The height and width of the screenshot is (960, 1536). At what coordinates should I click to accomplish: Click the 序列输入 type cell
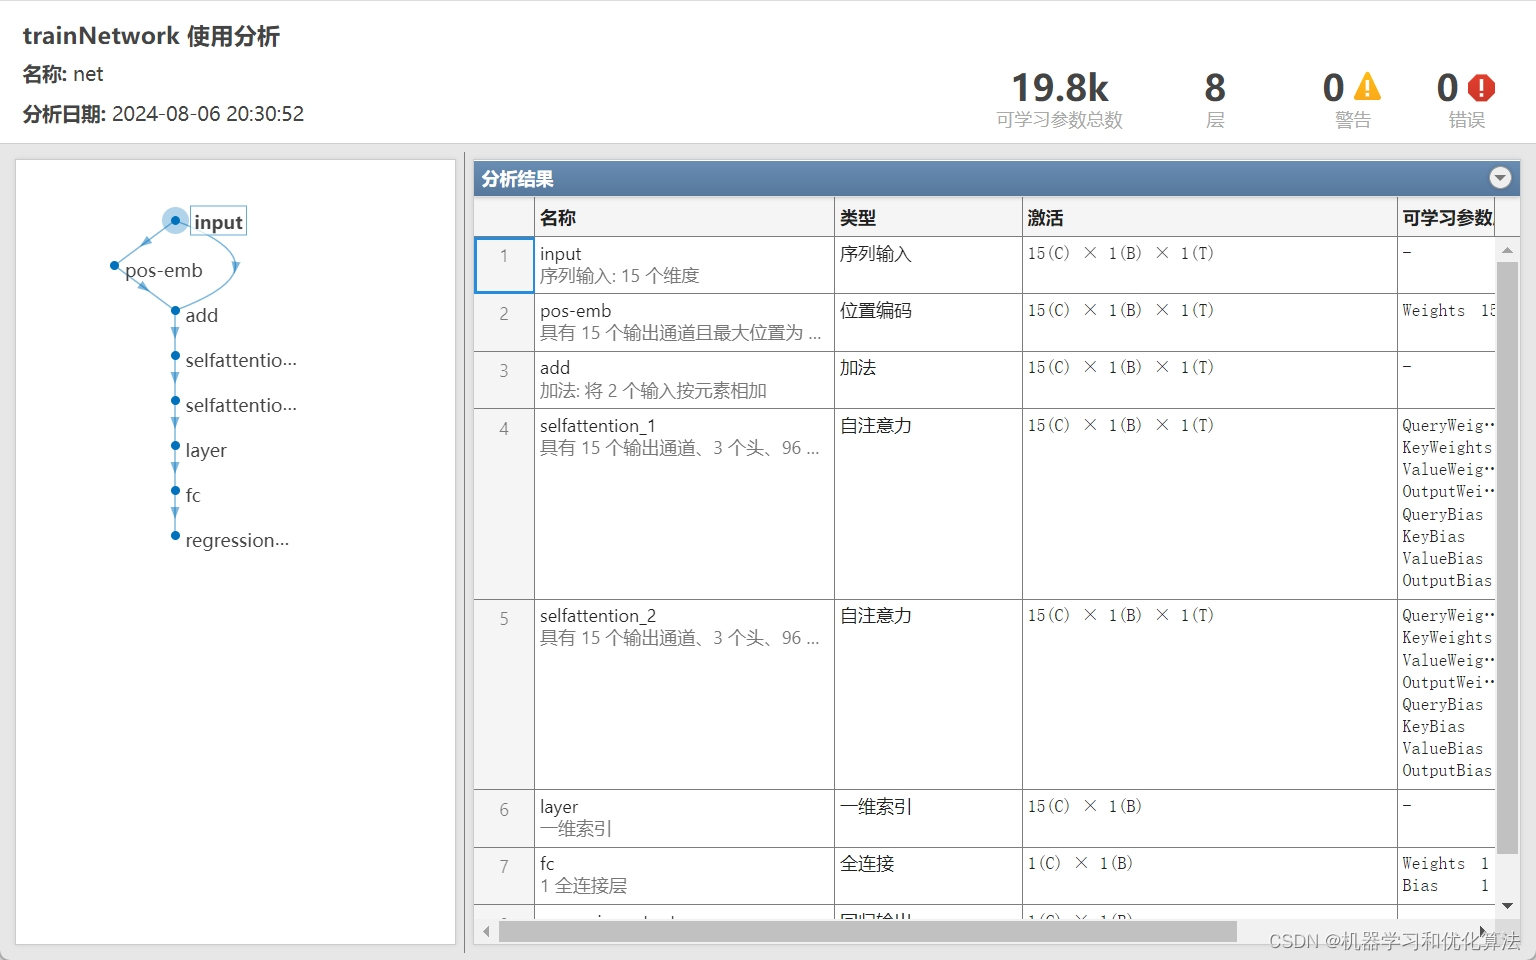(928, 265)
